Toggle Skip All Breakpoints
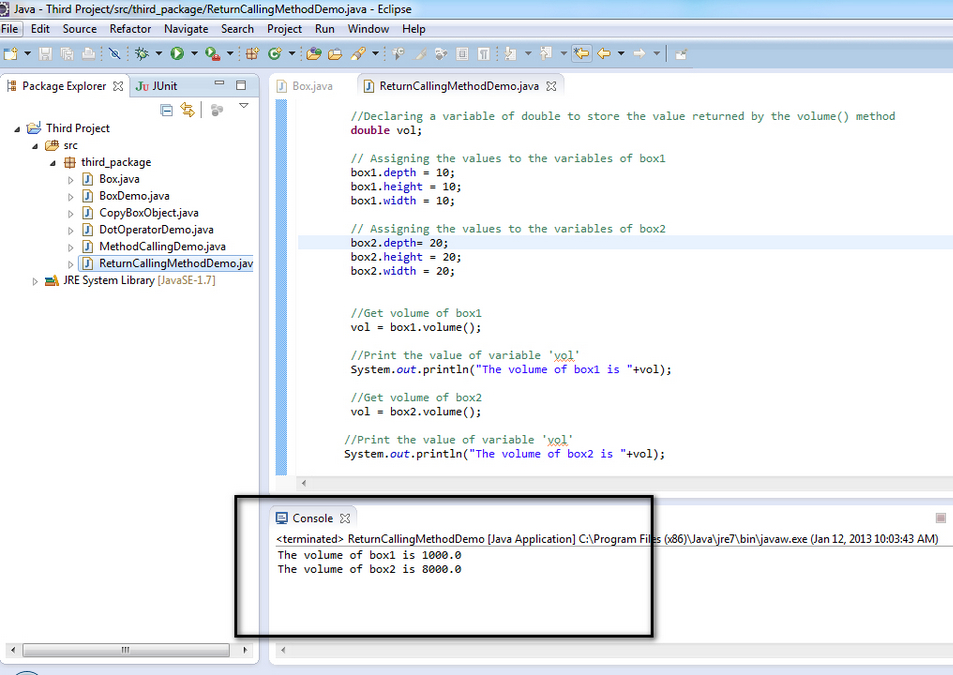The width and height of the screenshot is (953, 675). pyautogui.click(x=114, y=54)
